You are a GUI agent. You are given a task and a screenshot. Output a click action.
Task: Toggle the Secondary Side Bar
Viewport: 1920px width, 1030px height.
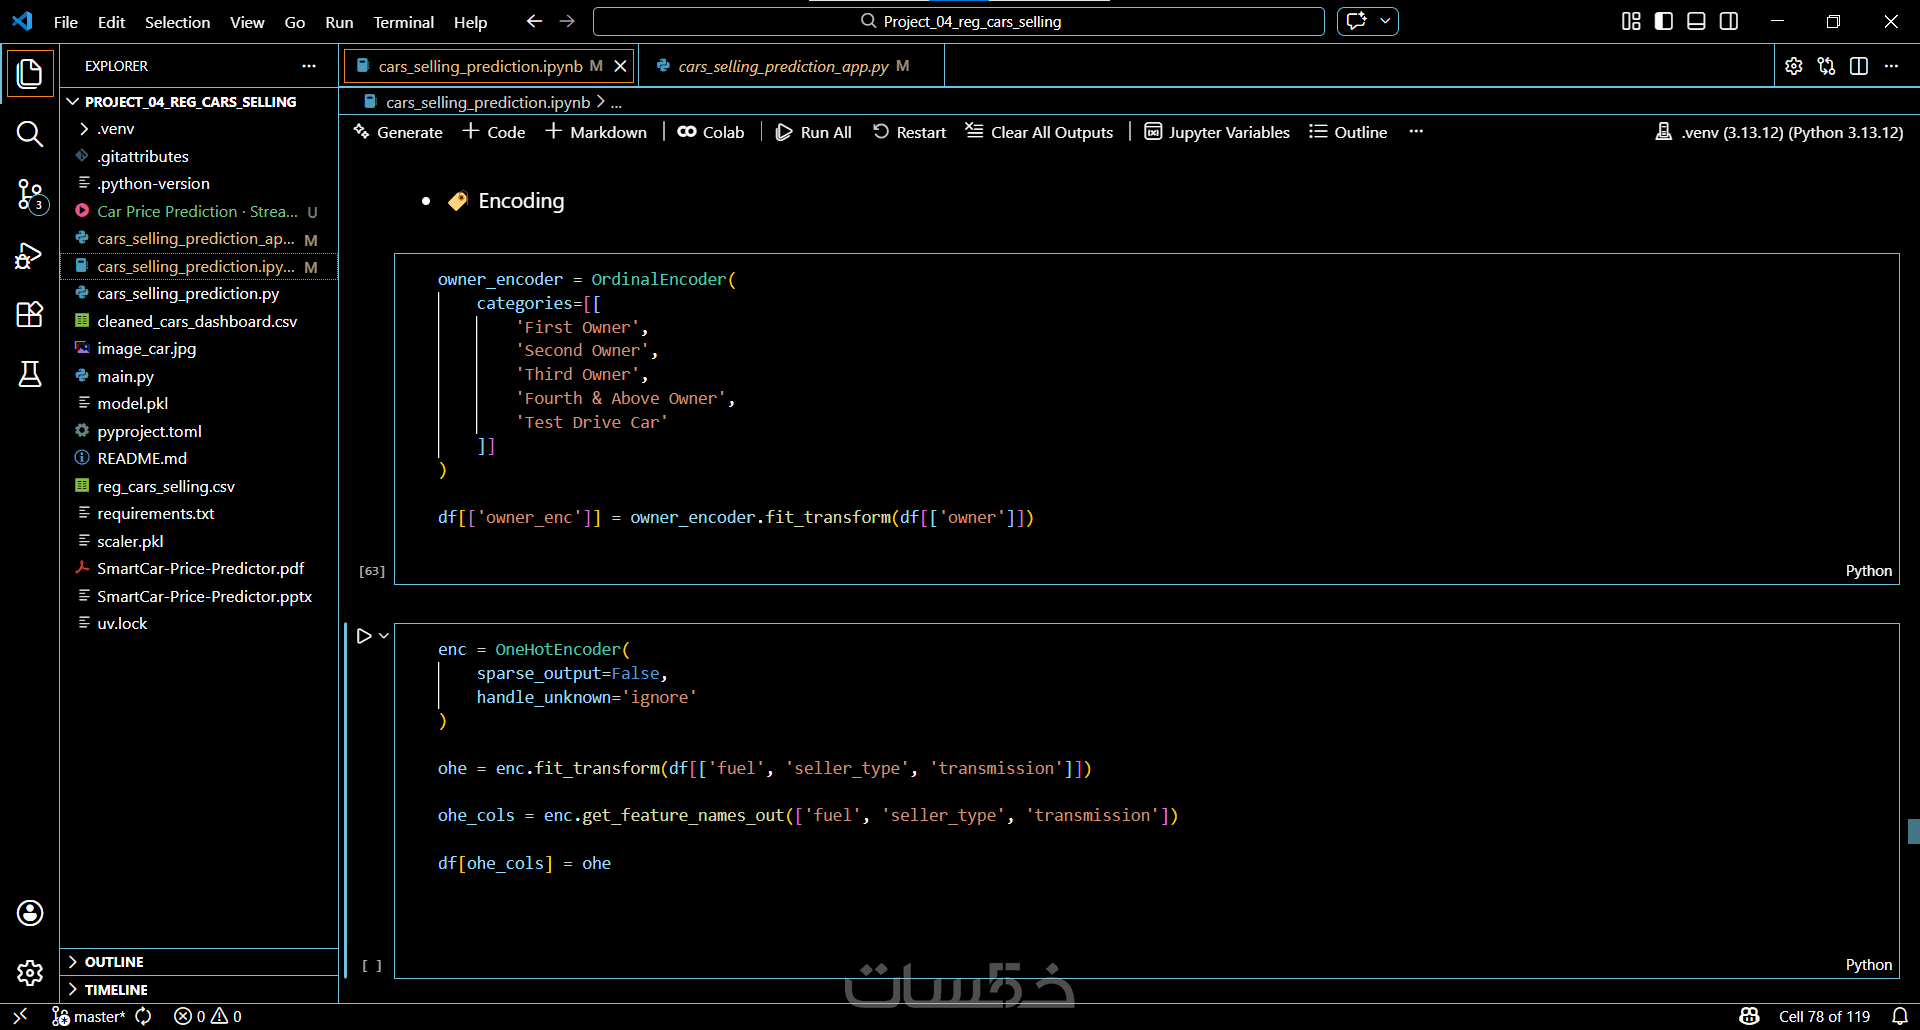click(1728, 21)
